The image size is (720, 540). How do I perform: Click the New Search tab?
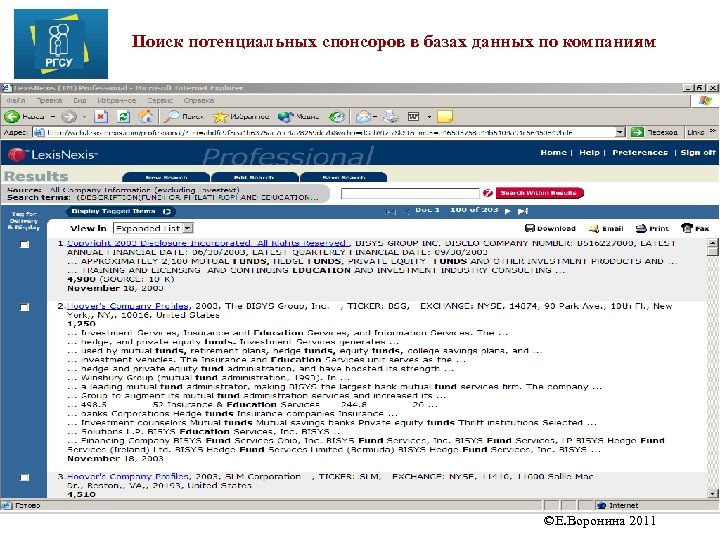[166, 177]
